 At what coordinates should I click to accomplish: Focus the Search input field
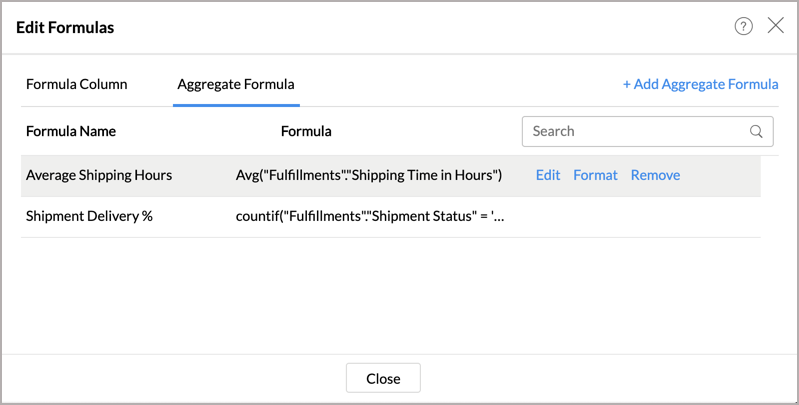637,131
